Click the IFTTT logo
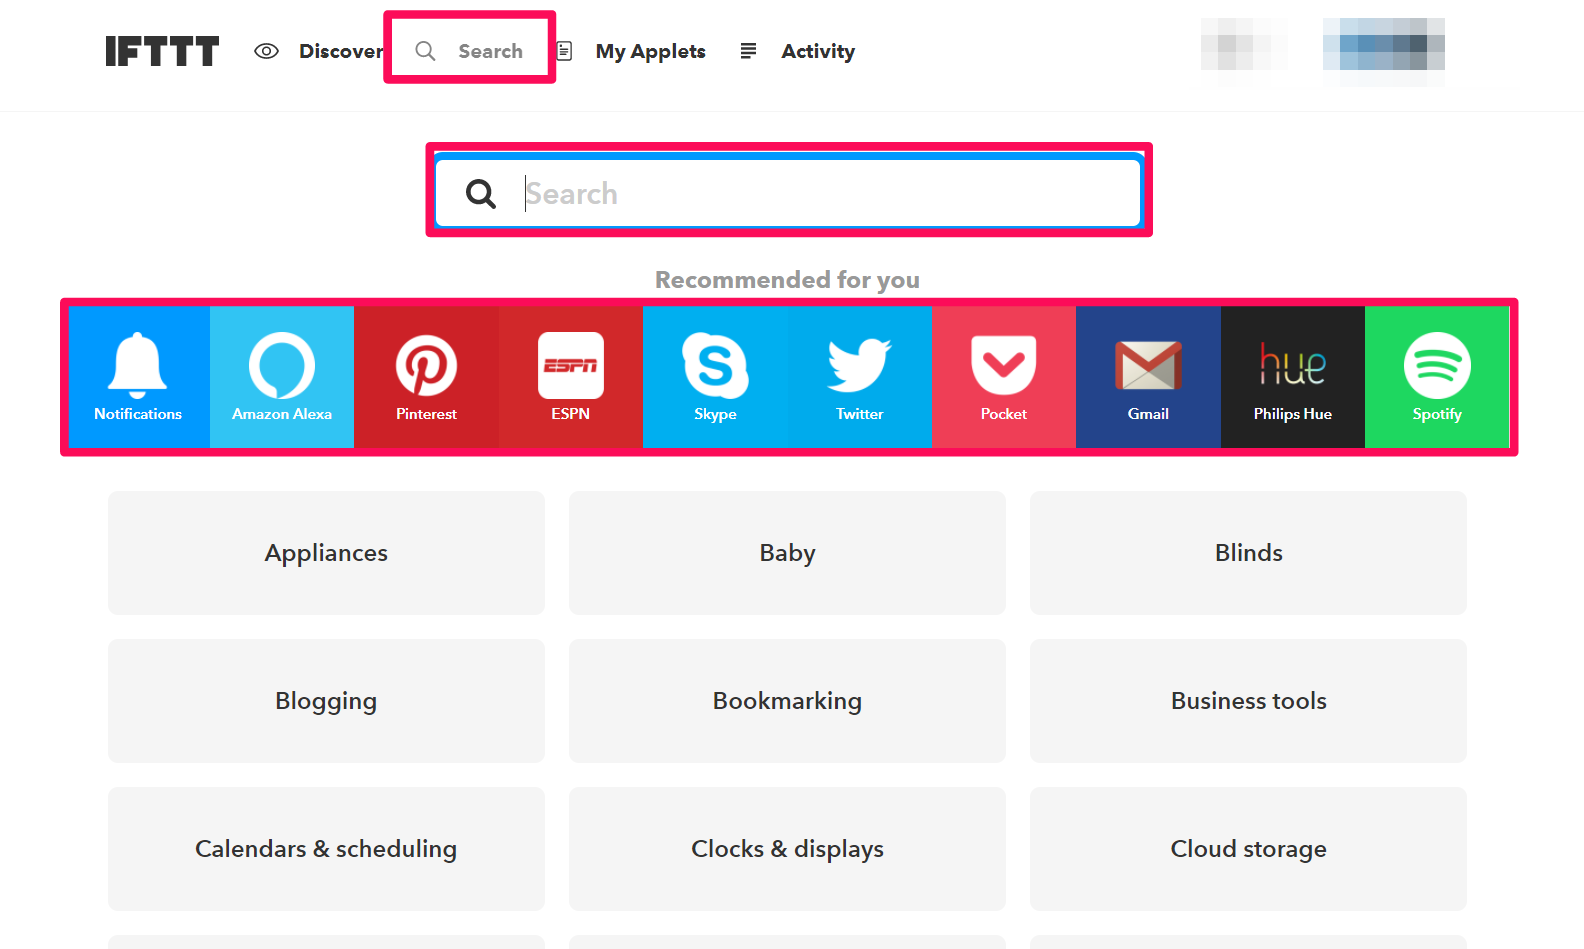Screen dimensions: 1584x949 [162, 51]
